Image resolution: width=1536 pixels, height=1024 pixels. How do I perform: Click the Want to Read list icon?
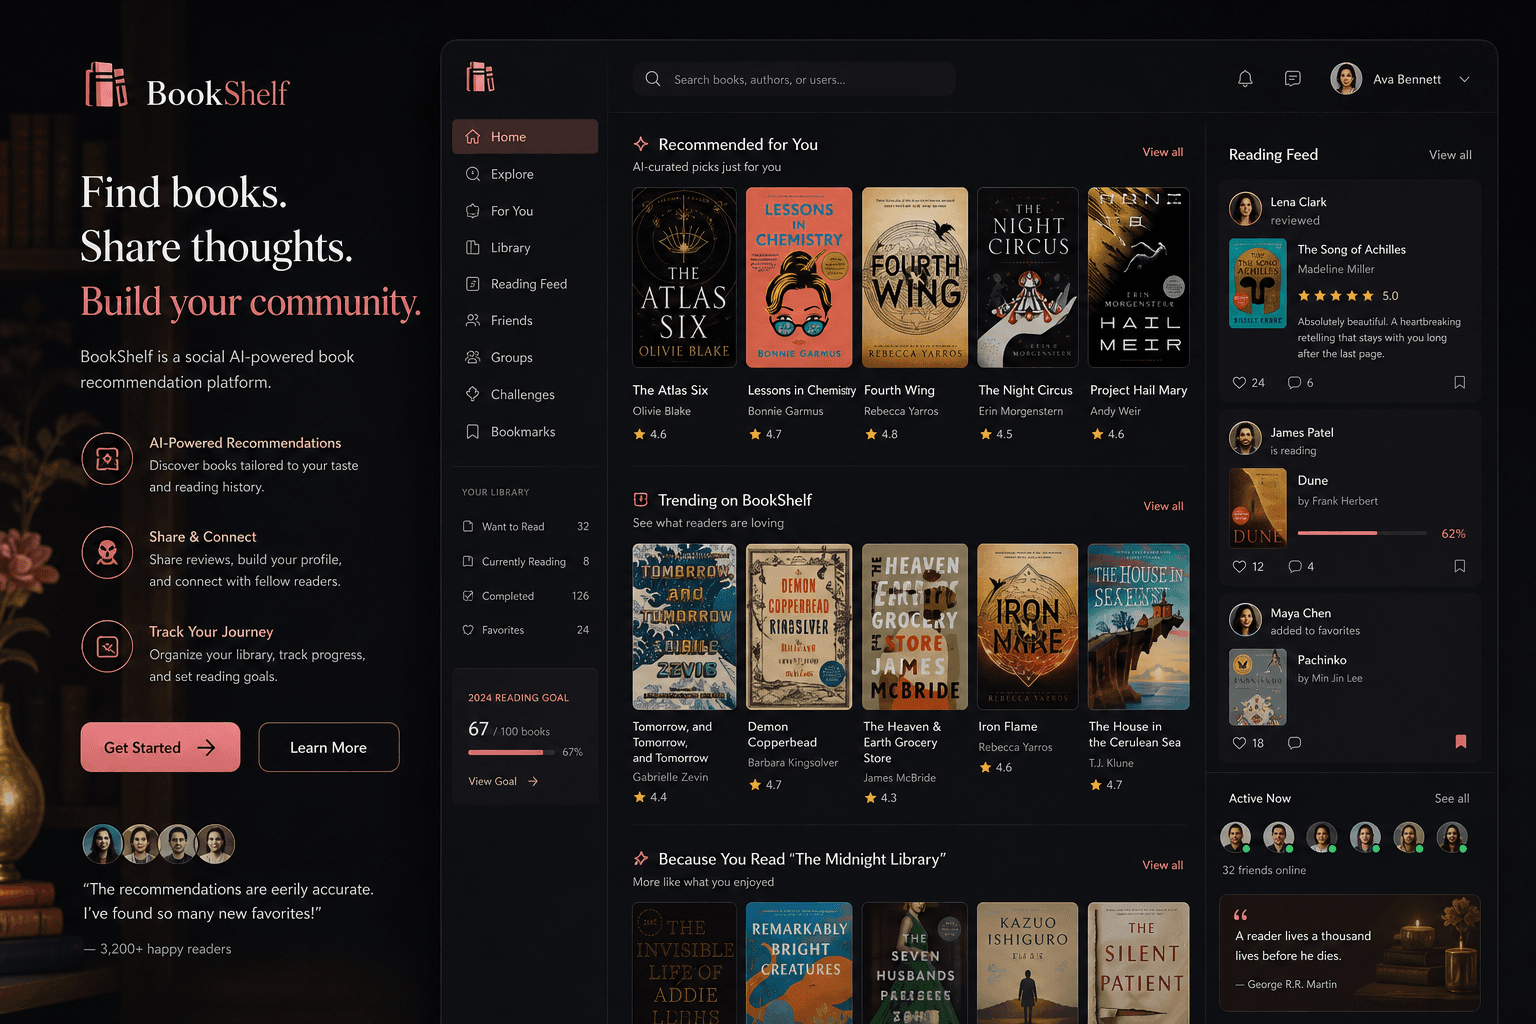click(x=468, y=526)
